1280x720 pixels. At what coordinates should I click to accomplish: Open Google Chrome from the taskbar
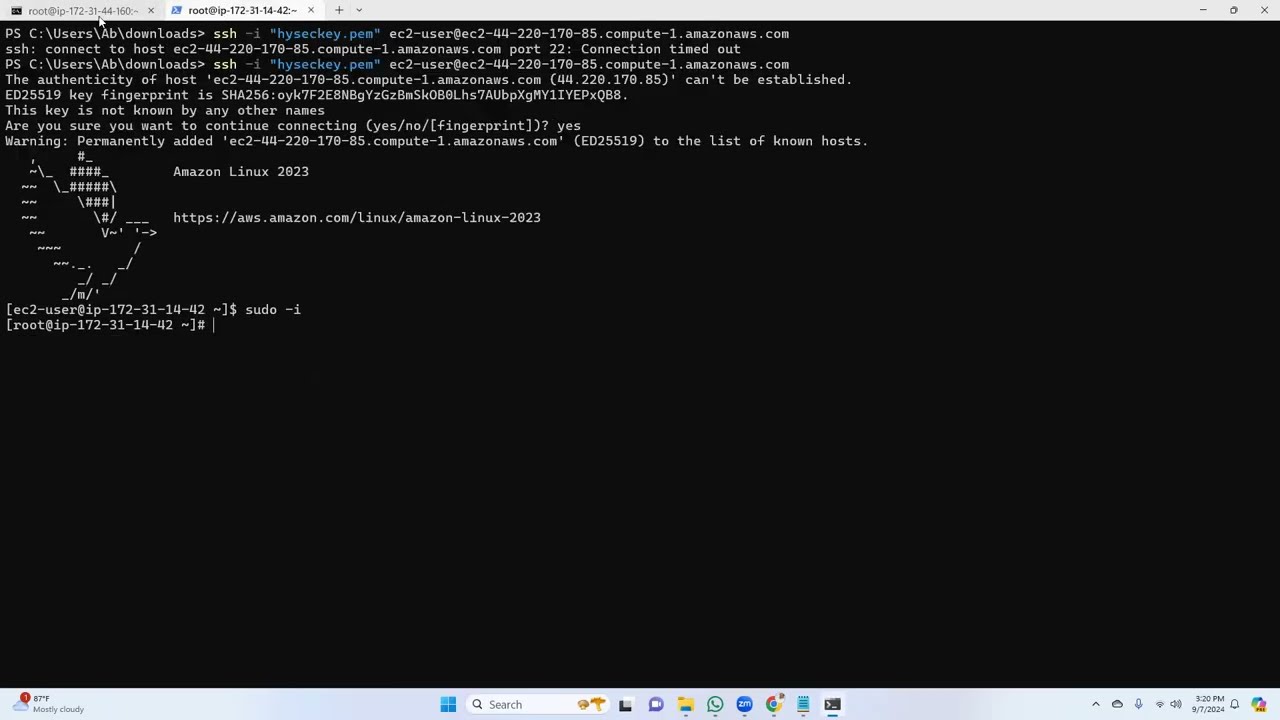[773, 705]
